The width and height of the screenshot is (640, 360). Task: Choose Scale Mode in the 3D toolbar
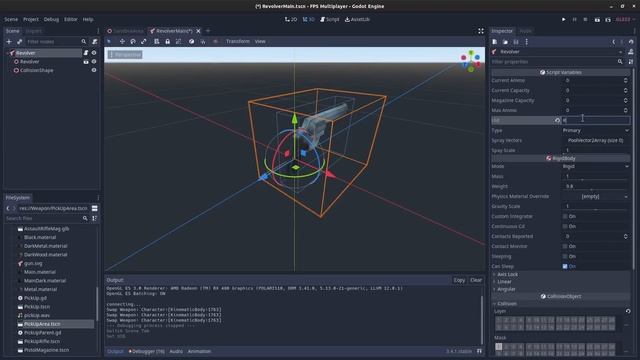point(144,41)
